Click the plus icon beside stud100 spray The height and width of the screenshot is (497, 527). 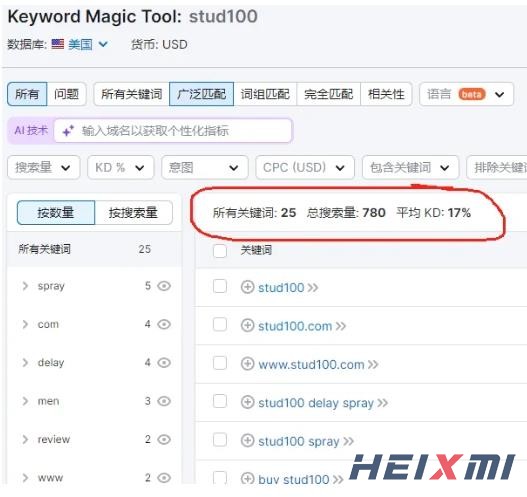pyautogui.click(x=247, y=441)
